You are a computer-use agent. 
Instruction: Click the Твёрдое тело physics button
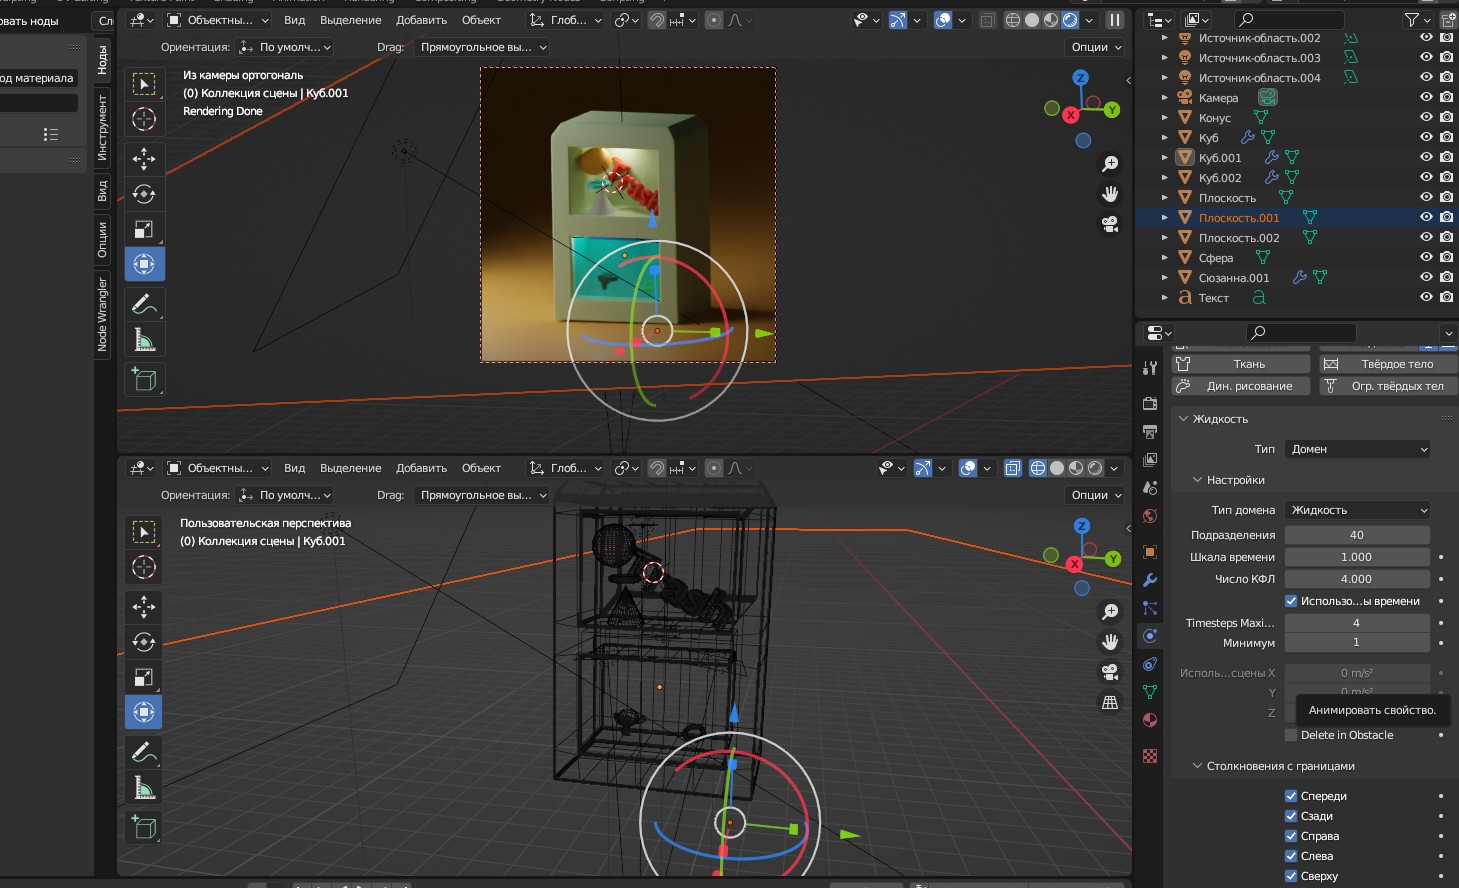click(1388, 364)
